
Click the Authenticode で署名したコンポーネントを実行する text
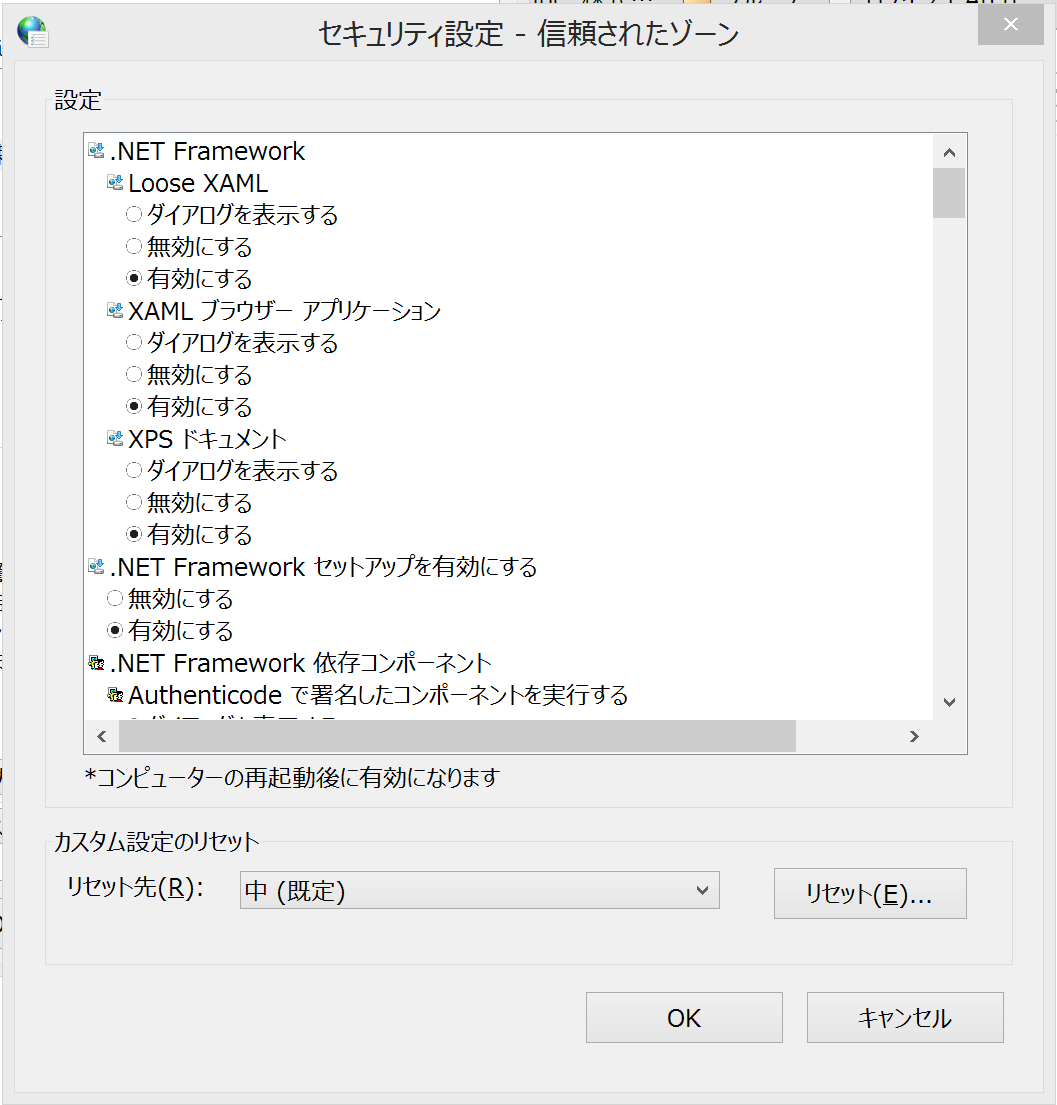point(378,695)
